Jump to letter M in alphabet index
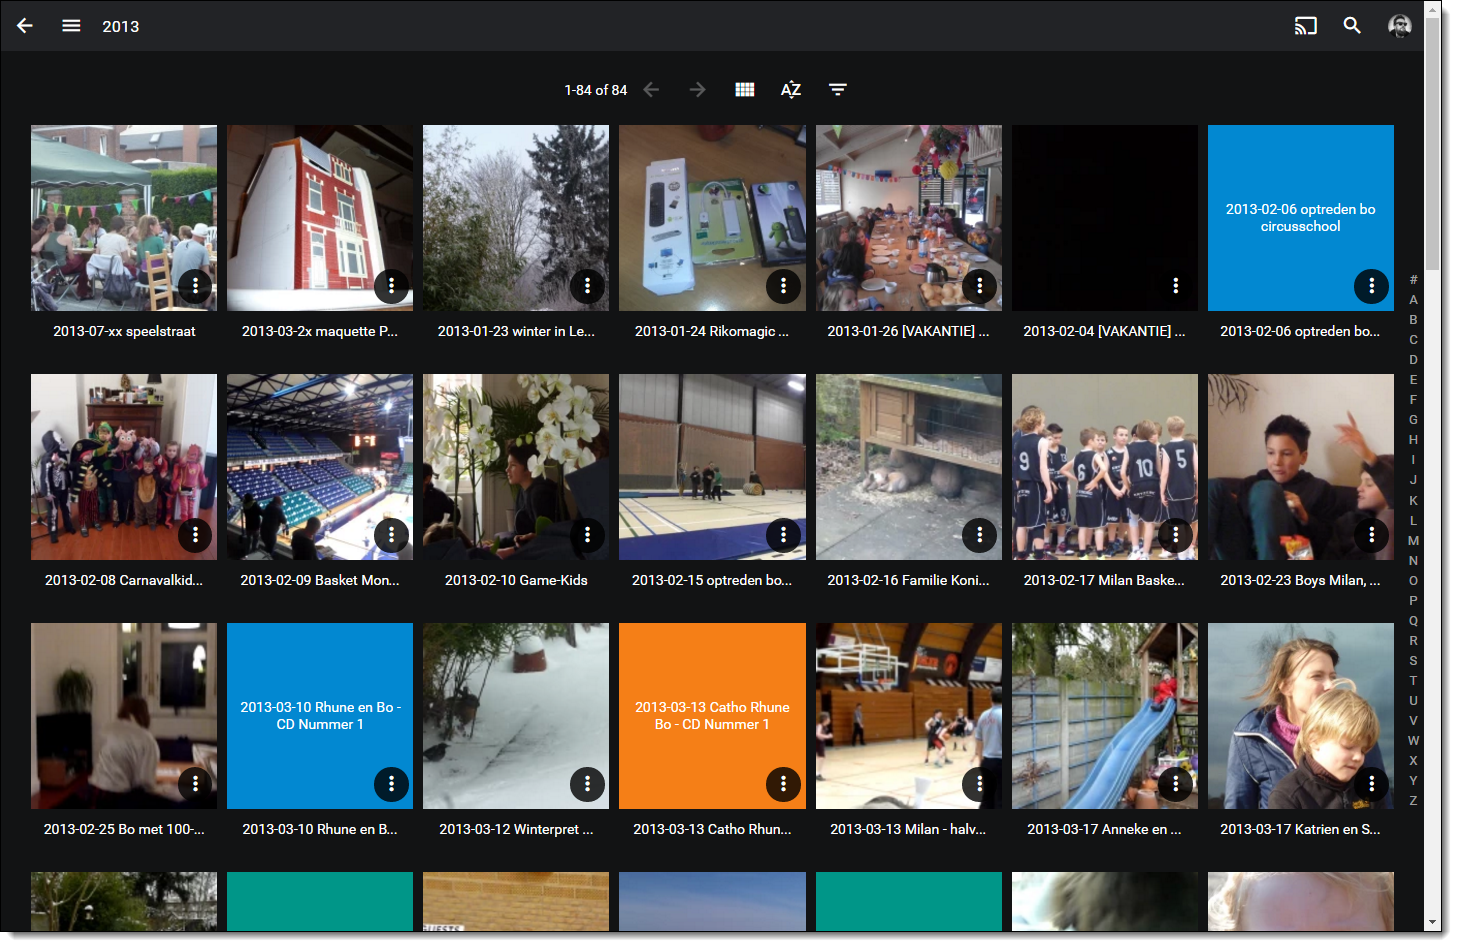1457x947 pixels. [x=1413, y=541]
